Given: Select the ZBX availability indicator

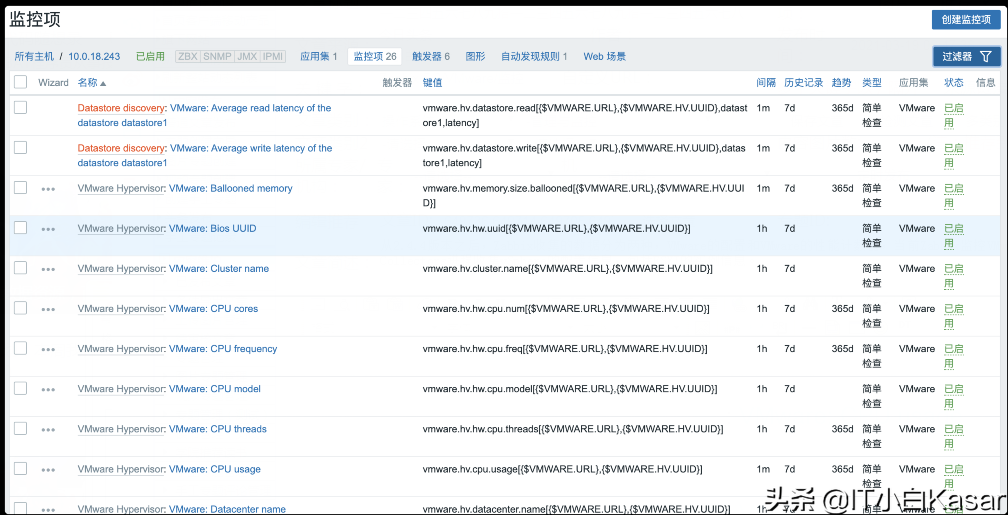Looking at the screenshot, I should pos(188,57).
